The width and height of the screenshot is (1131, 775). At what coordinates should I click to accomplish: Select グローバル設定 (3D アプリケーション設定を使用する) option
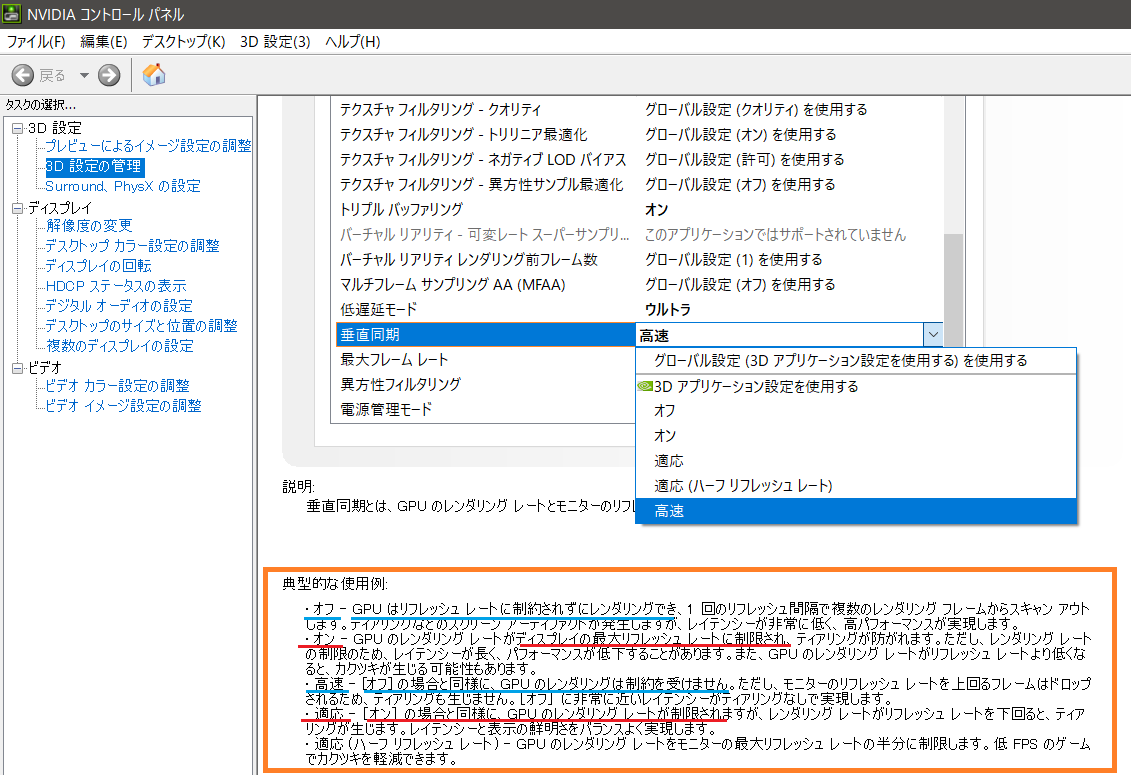click(855, 361)
